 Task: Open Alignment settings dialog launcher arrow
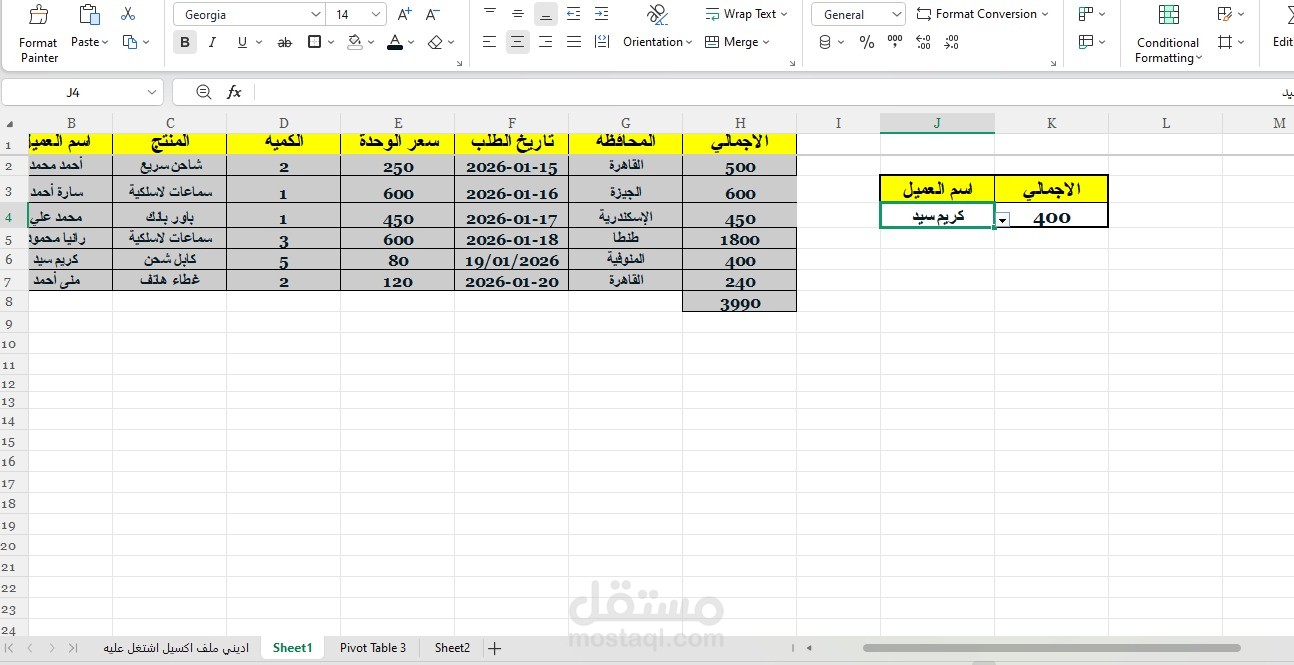tap(793, 63)
